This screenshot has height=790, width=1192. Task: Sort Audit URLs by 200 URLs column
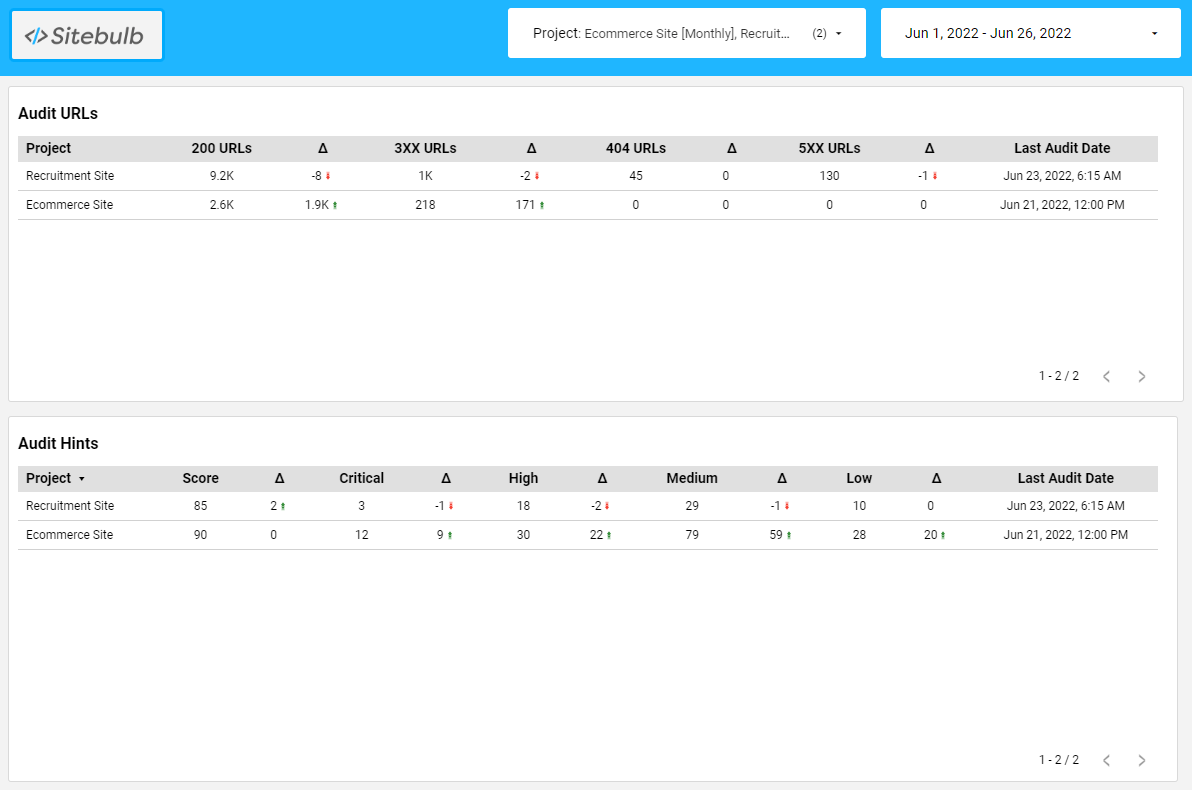[x=221, y=148]
